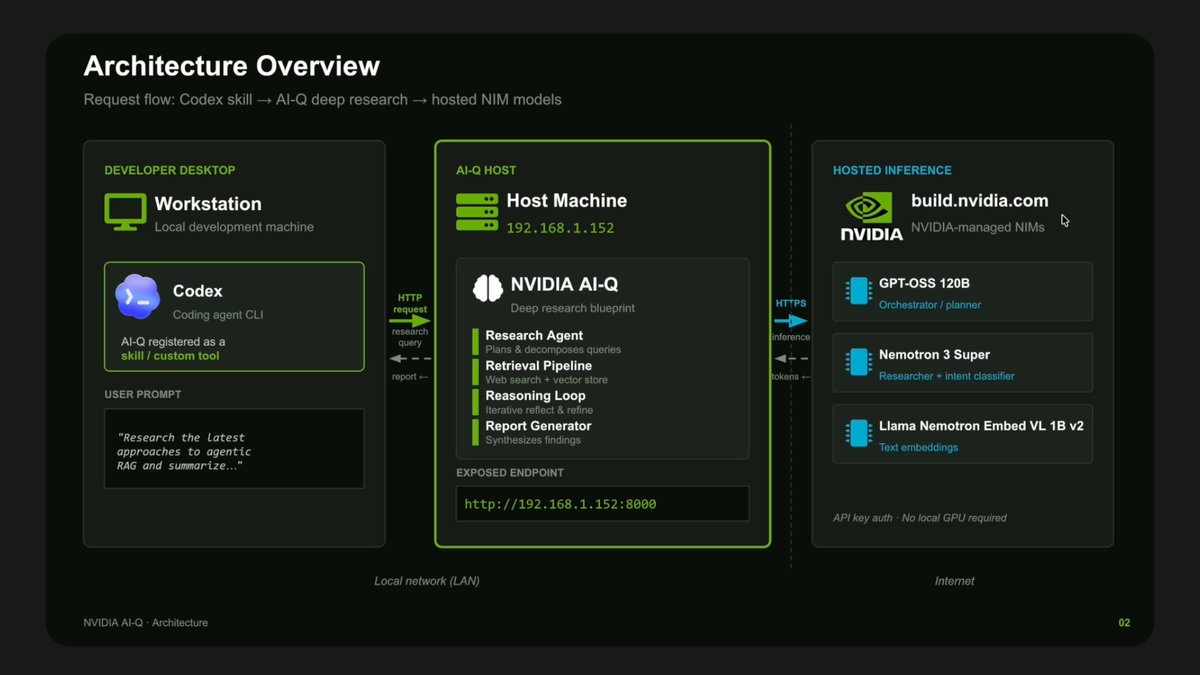Click the skill / custom tool text

pyautogui.click(x=170, y=356)
